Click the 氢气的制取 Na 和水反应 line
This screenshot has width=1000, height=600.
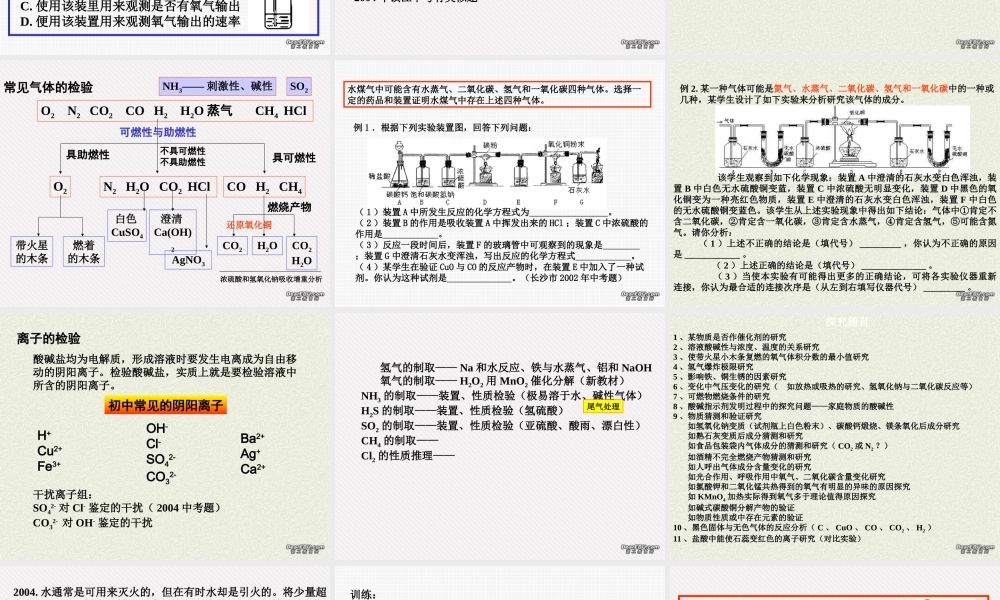[x=516, y=367]
